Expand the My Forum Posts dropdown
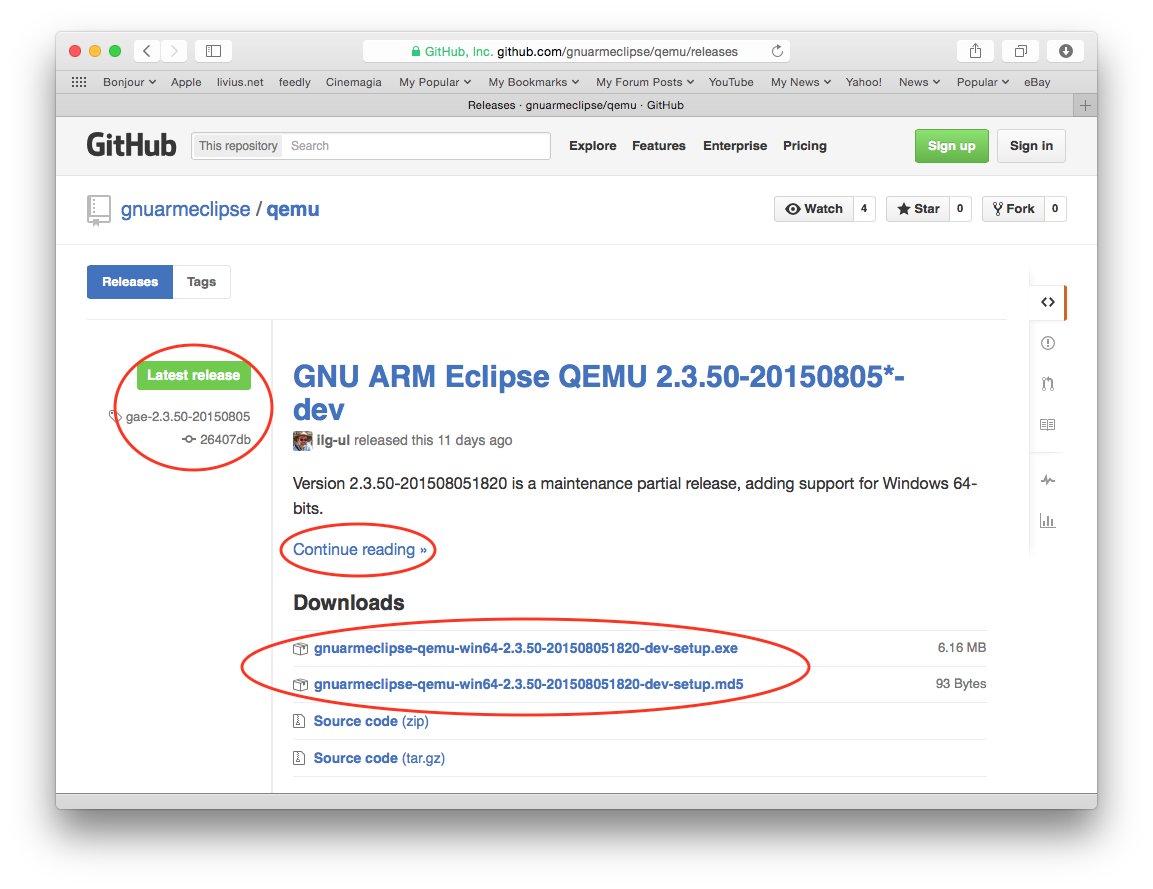The image size is (1153, 889). coord(645,82)
